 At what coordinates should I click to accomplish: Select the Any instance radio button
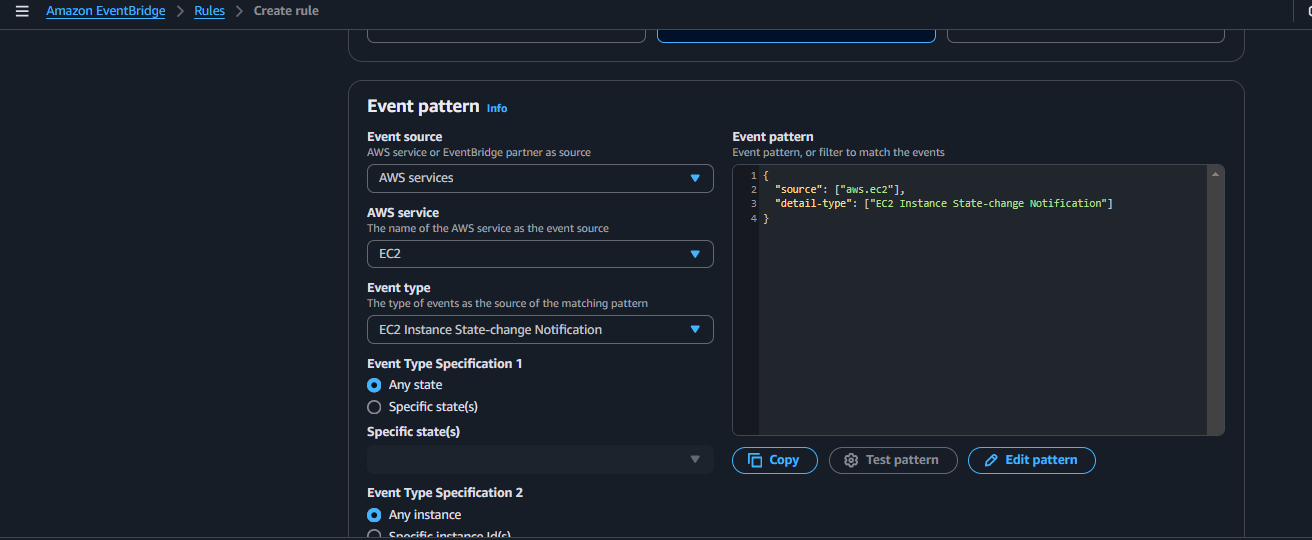pyautogui.click(x=374, y=515)
